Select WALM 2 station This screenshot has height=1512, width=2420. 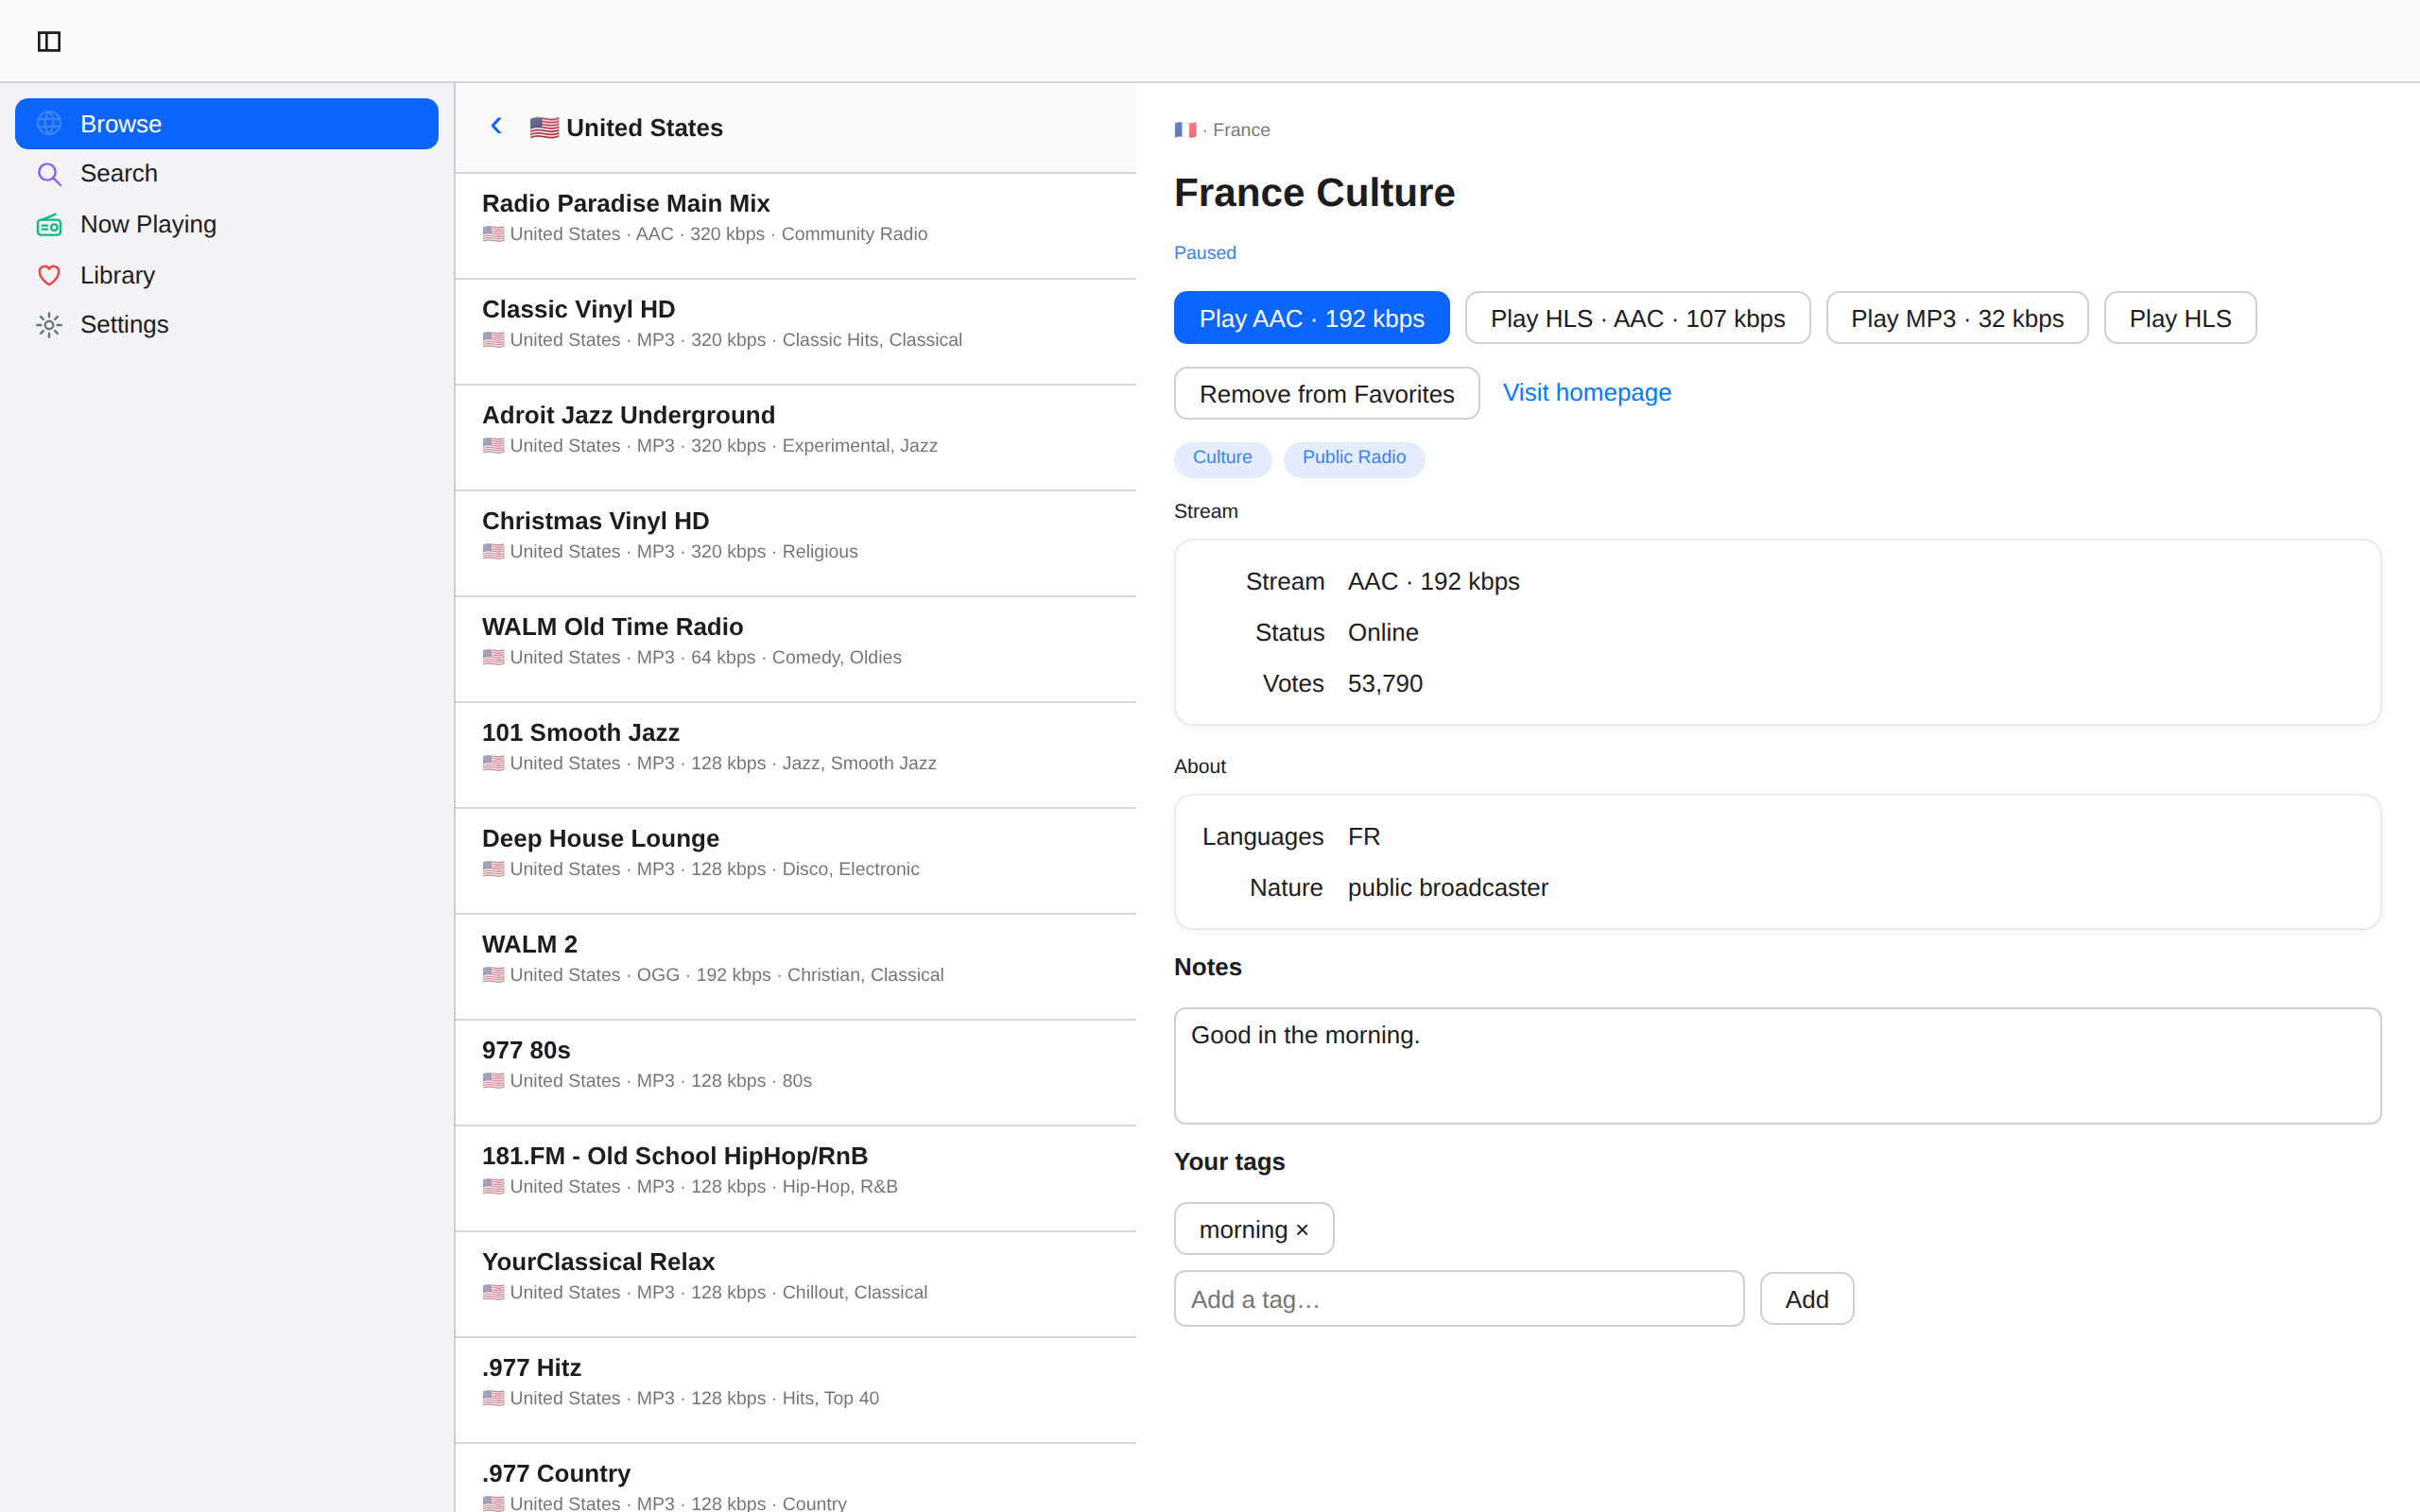tap(796, 967)
